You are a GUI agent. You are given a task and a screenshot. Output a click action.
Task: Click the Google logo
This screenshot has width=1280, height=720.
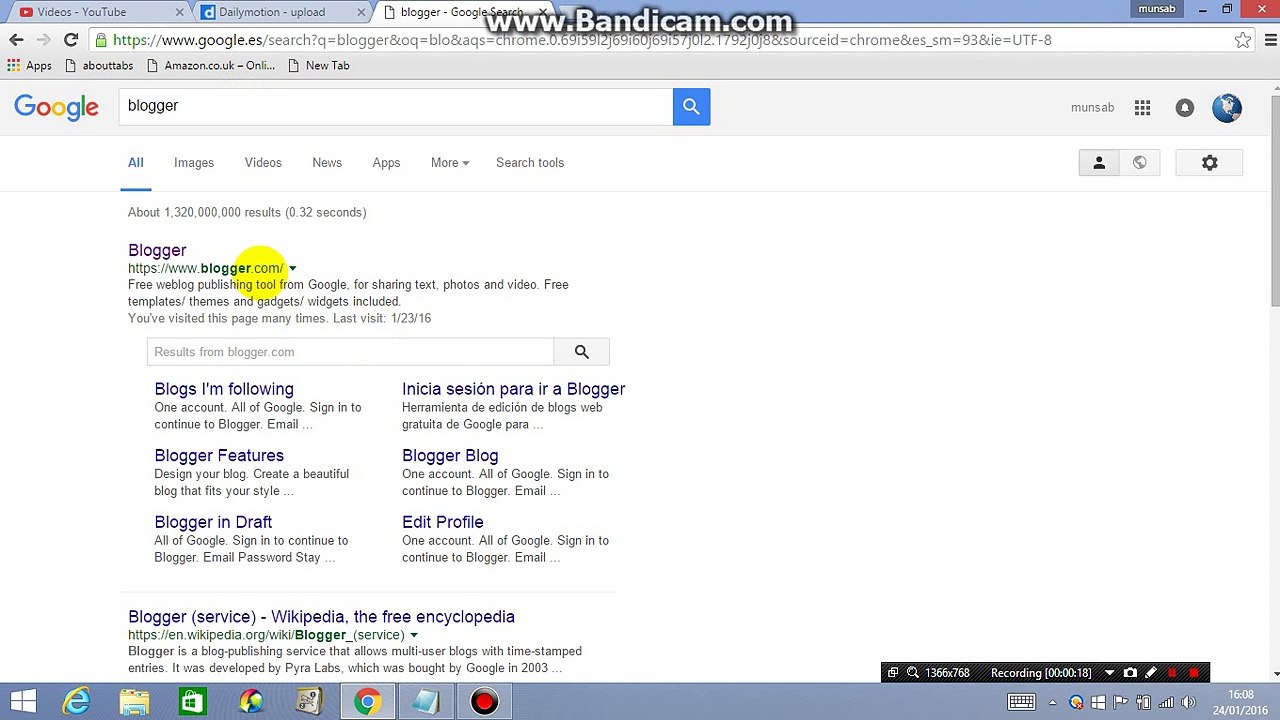pyautogui.click(x=56, y=108)
